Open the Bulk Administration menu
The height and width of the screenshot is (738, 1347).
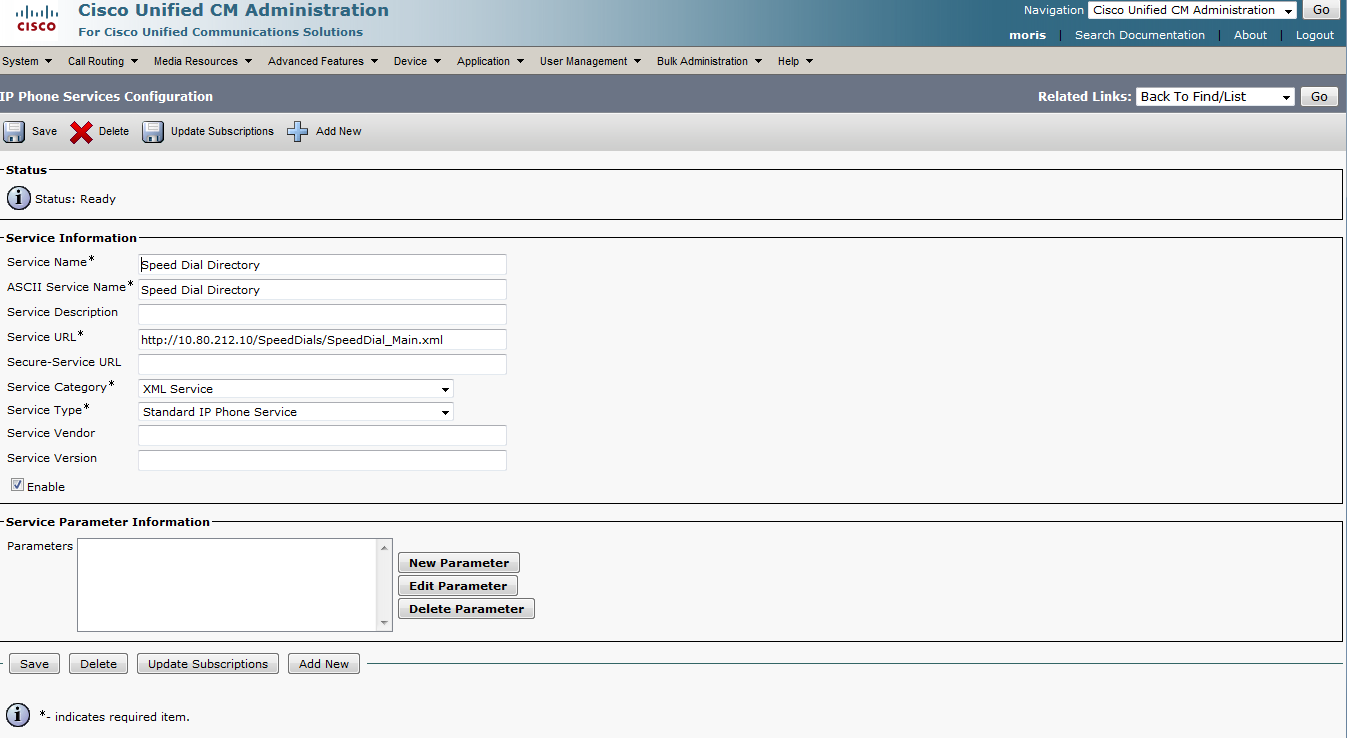pos(709,61)
